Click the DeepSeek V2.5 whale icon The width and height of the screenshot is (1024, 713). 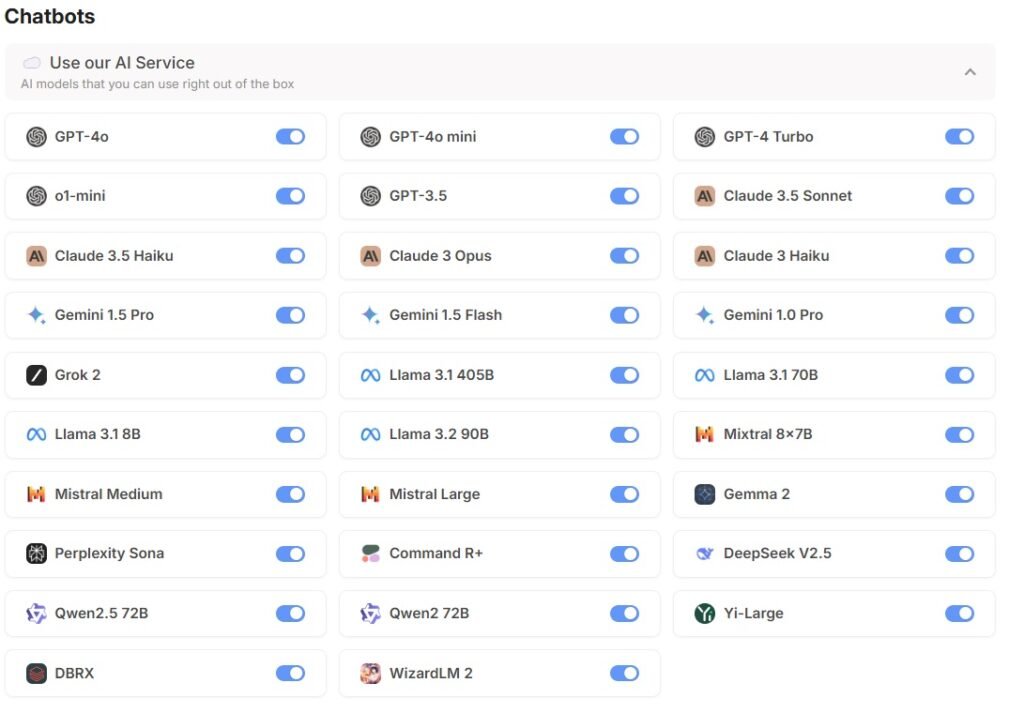pyautogui.click(x=705, y=554)
